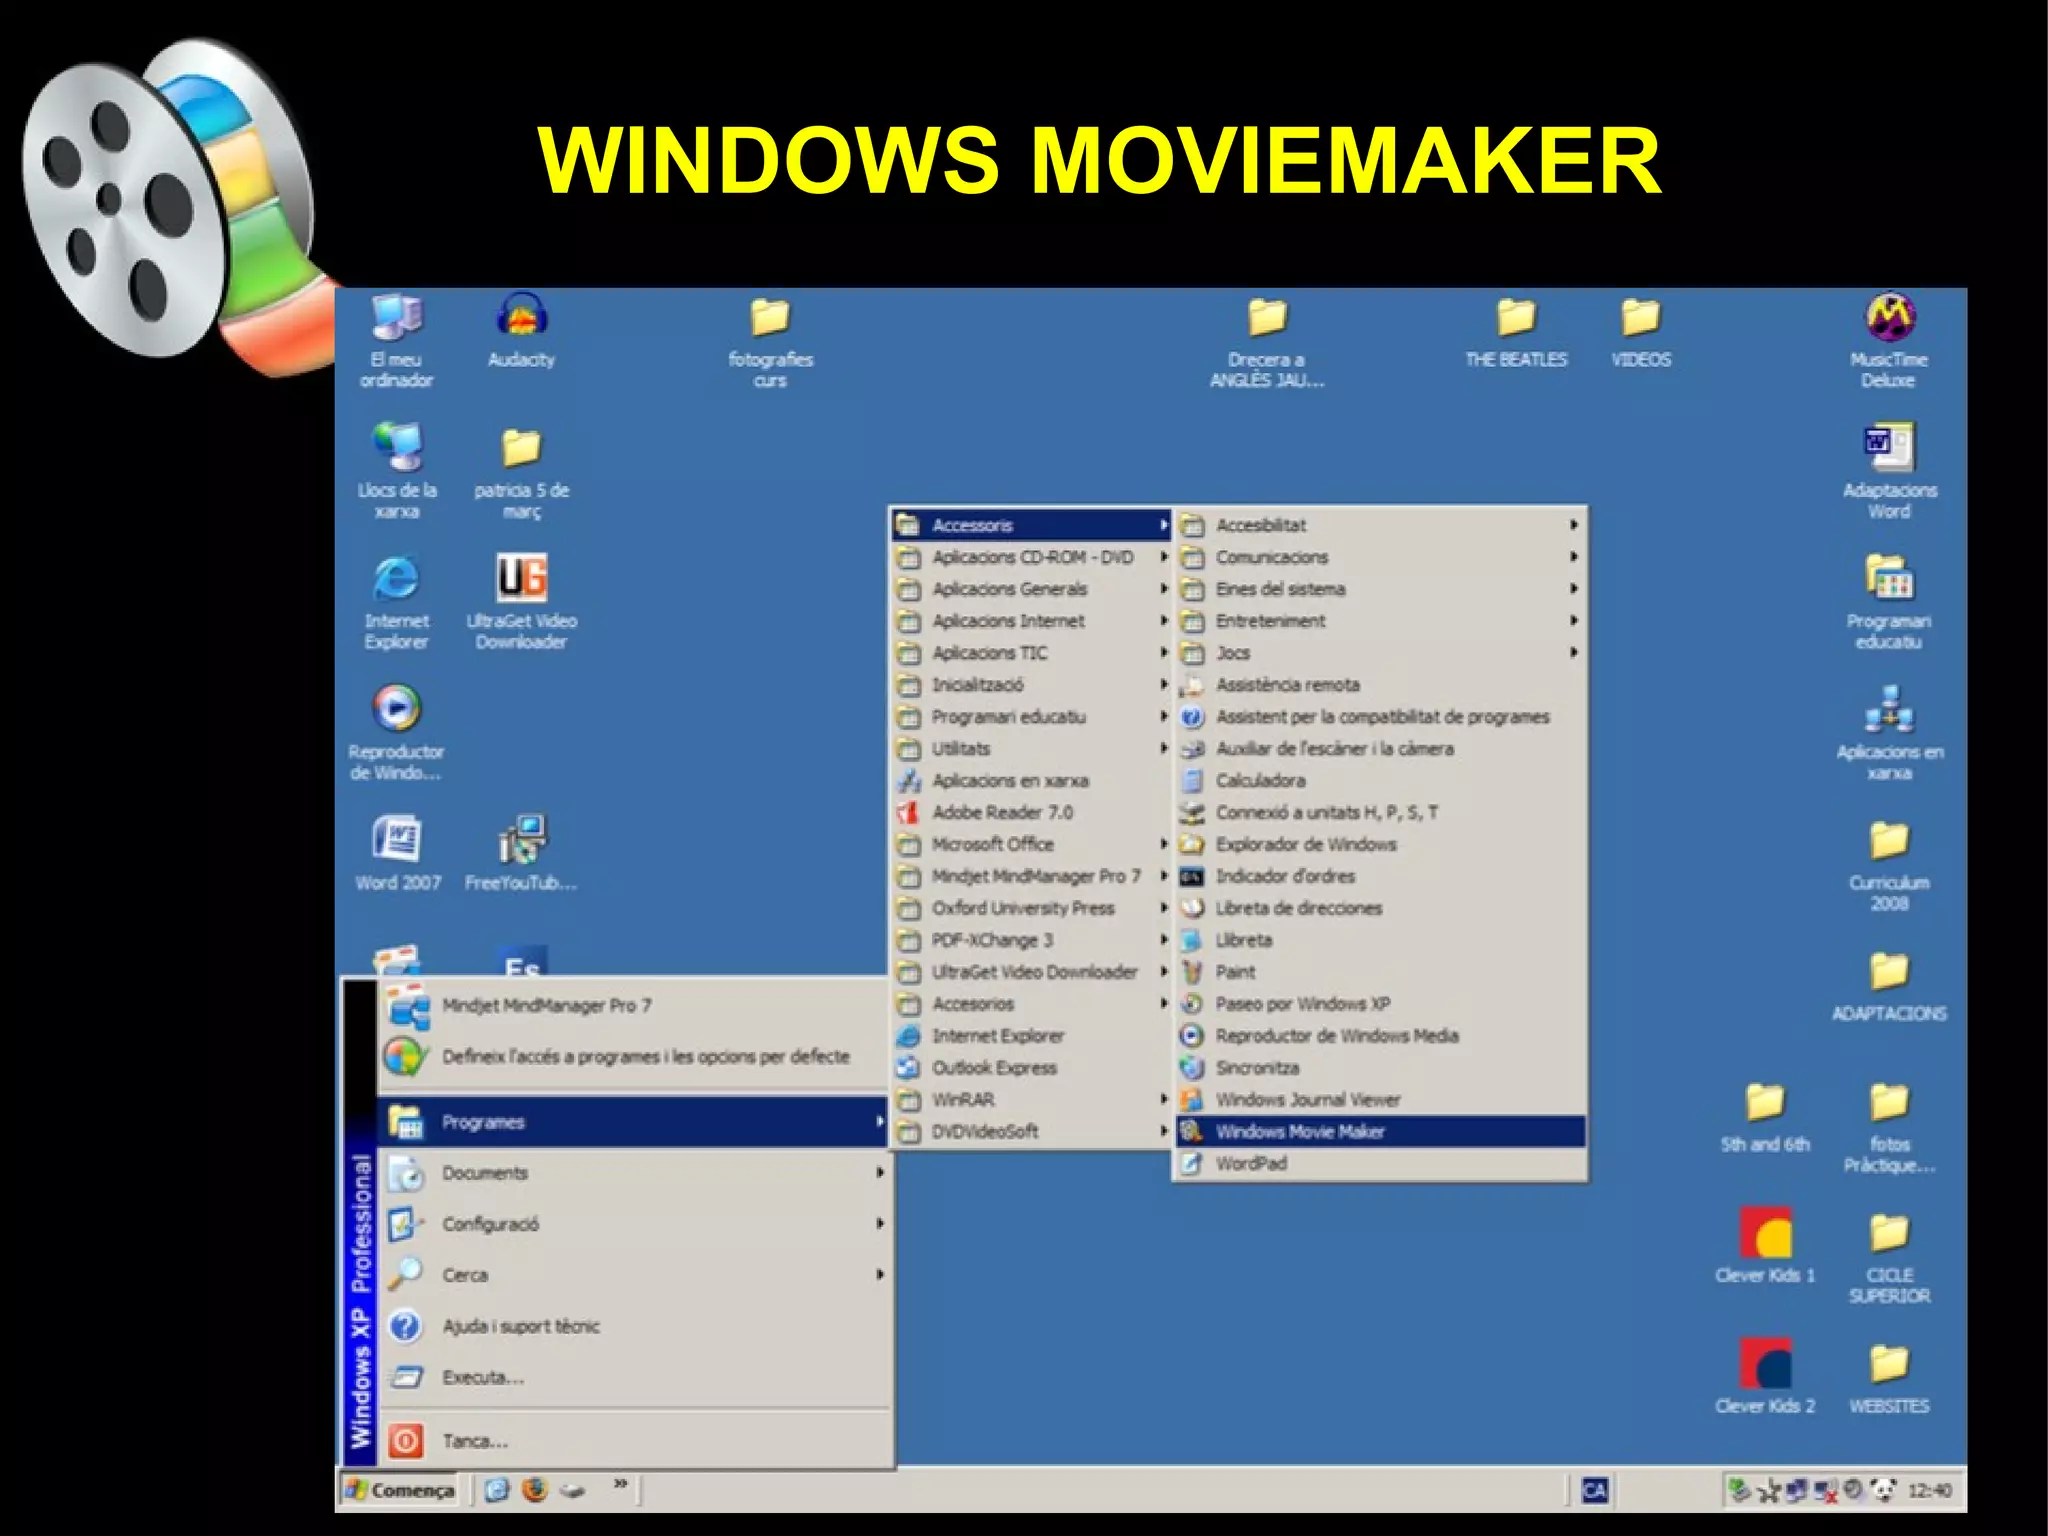Screen dimensions: 2048x1536
Task: Open Llocs de la xarxa icon
Action: tap(397, 470)
